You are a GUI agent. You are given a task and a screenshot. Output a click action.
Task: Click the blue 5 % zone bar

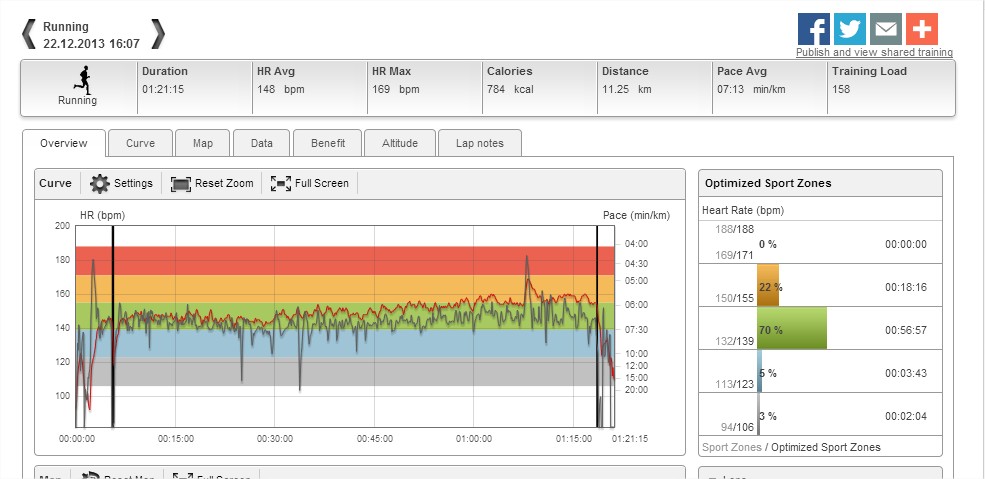click(759, 371)
